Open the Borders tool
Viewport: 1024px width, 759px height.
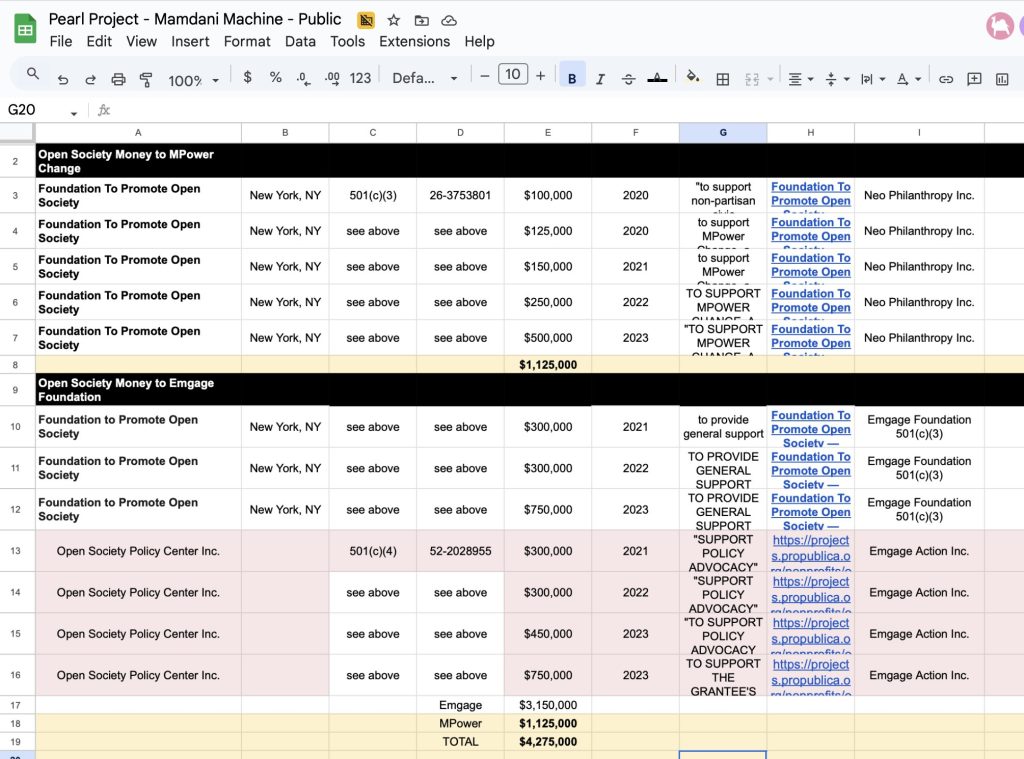click(723, 79)
